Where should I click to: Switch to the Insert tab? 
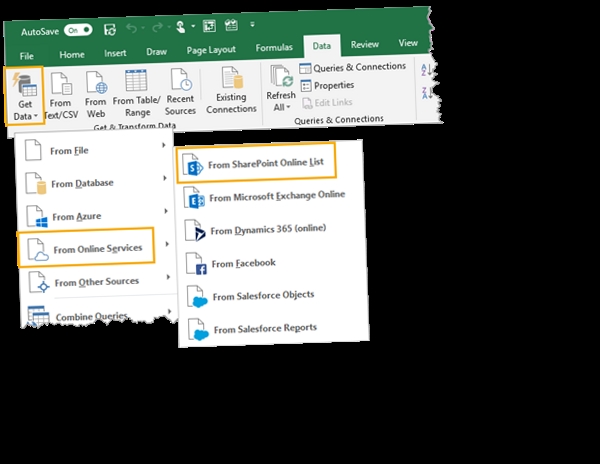pos(115,53)
